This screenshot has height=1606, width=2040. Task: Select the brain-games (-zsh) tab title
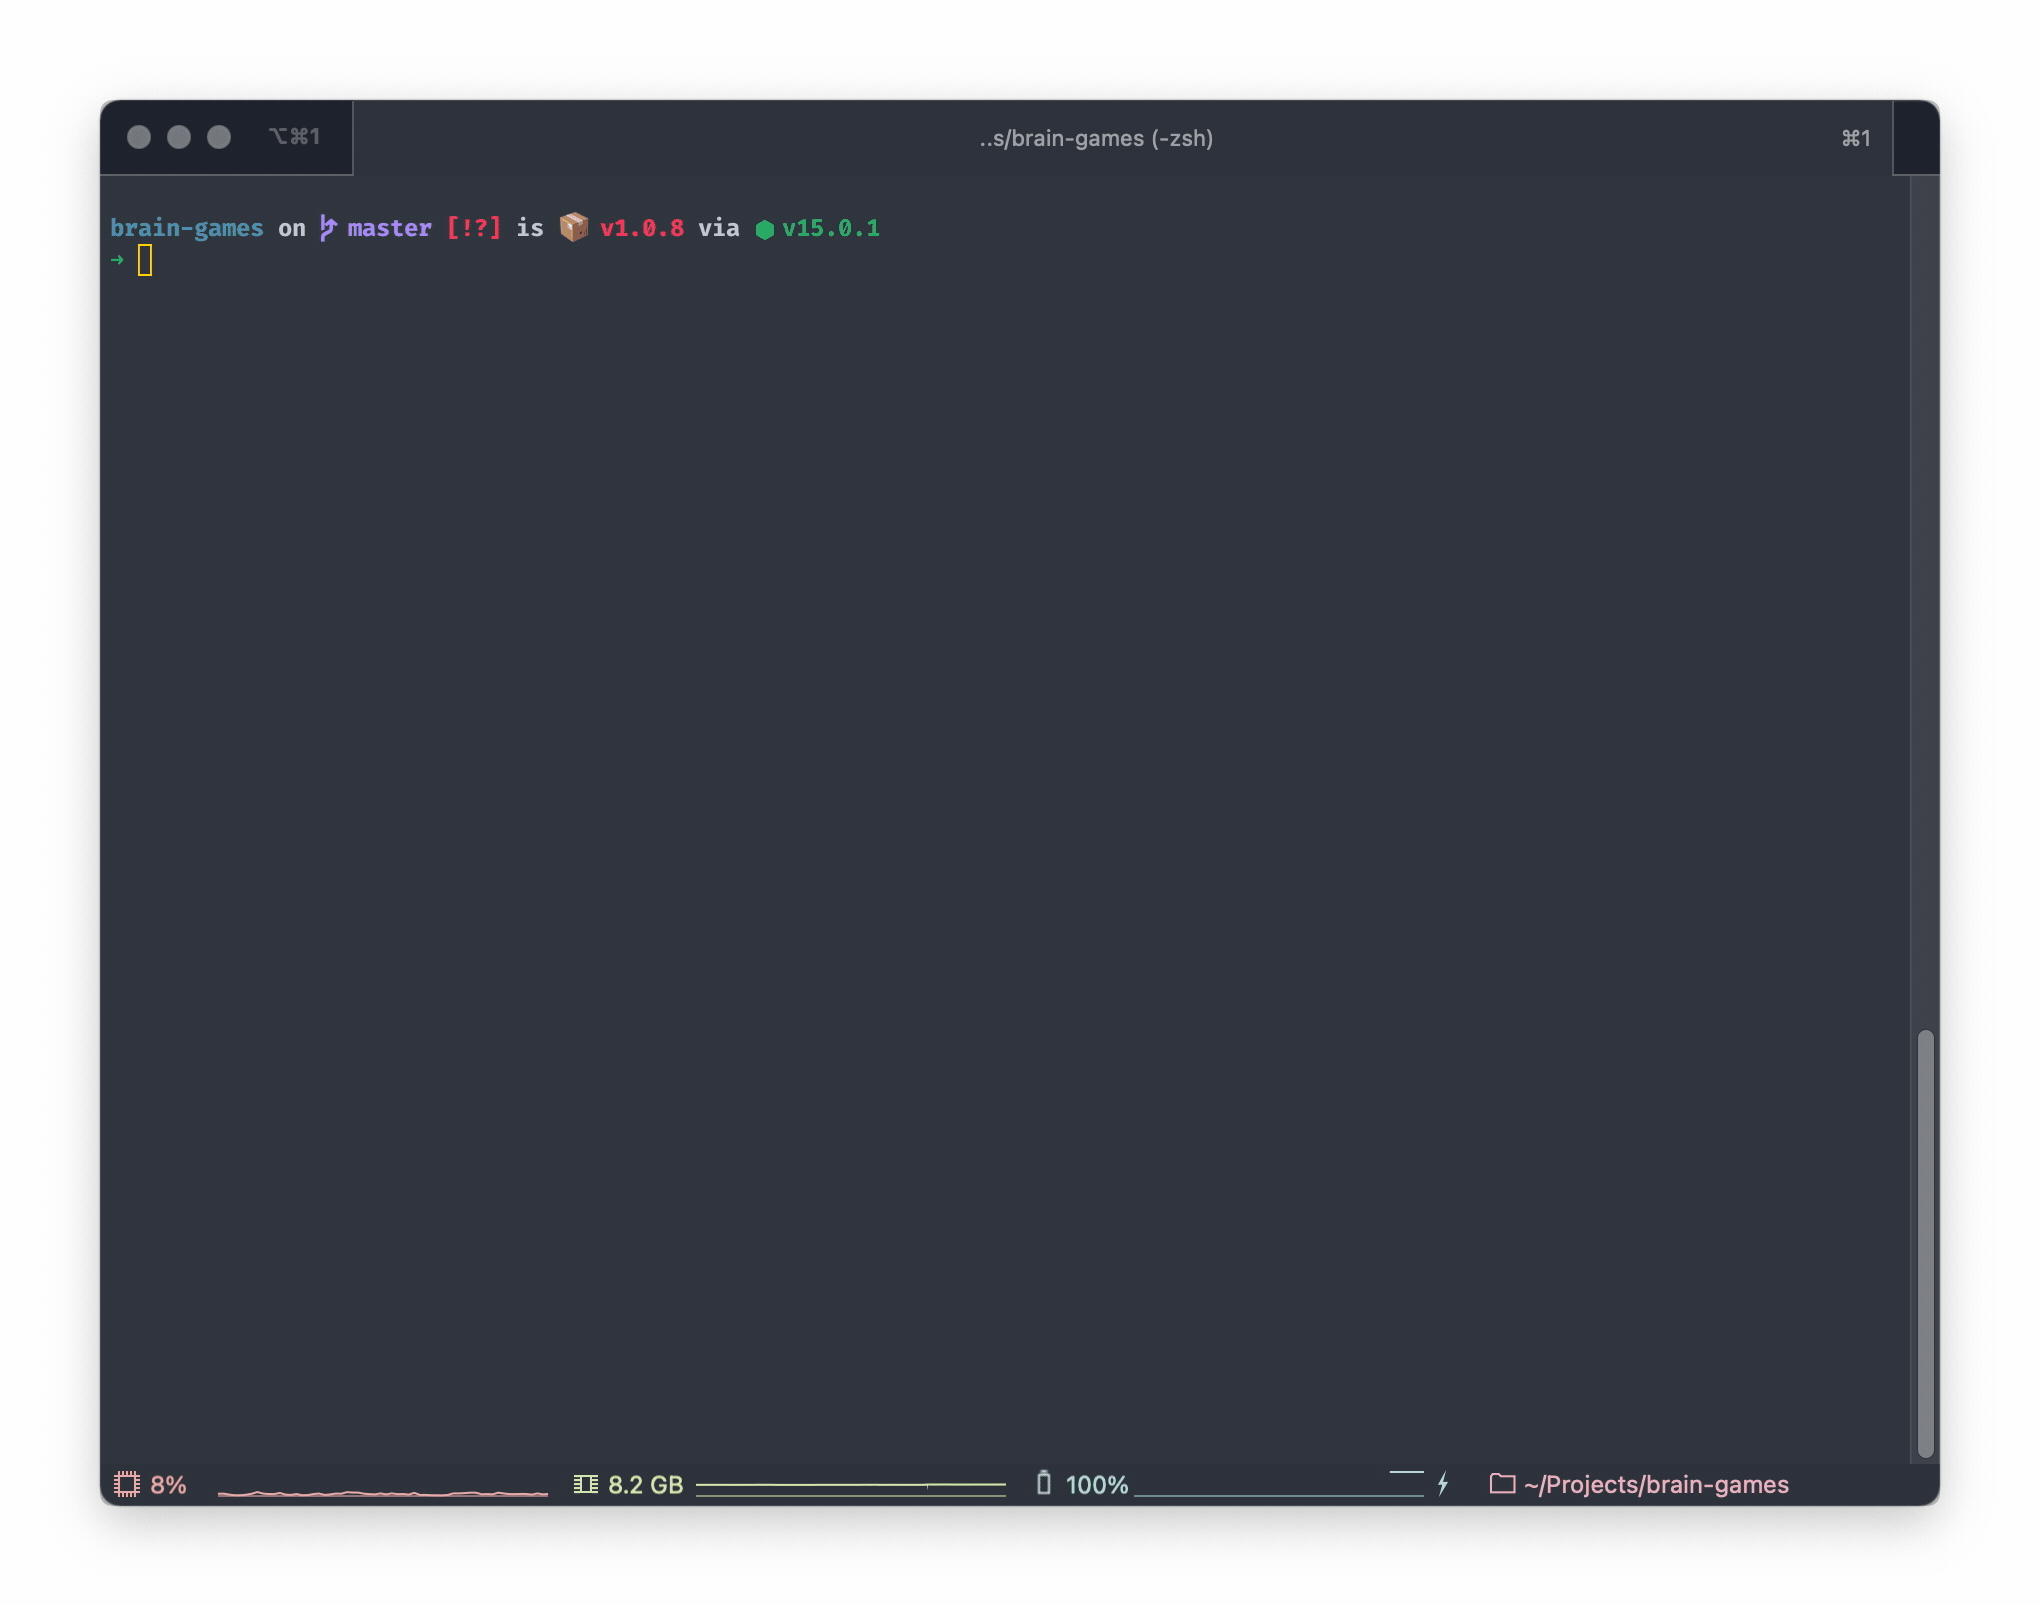pos(1096,138)
